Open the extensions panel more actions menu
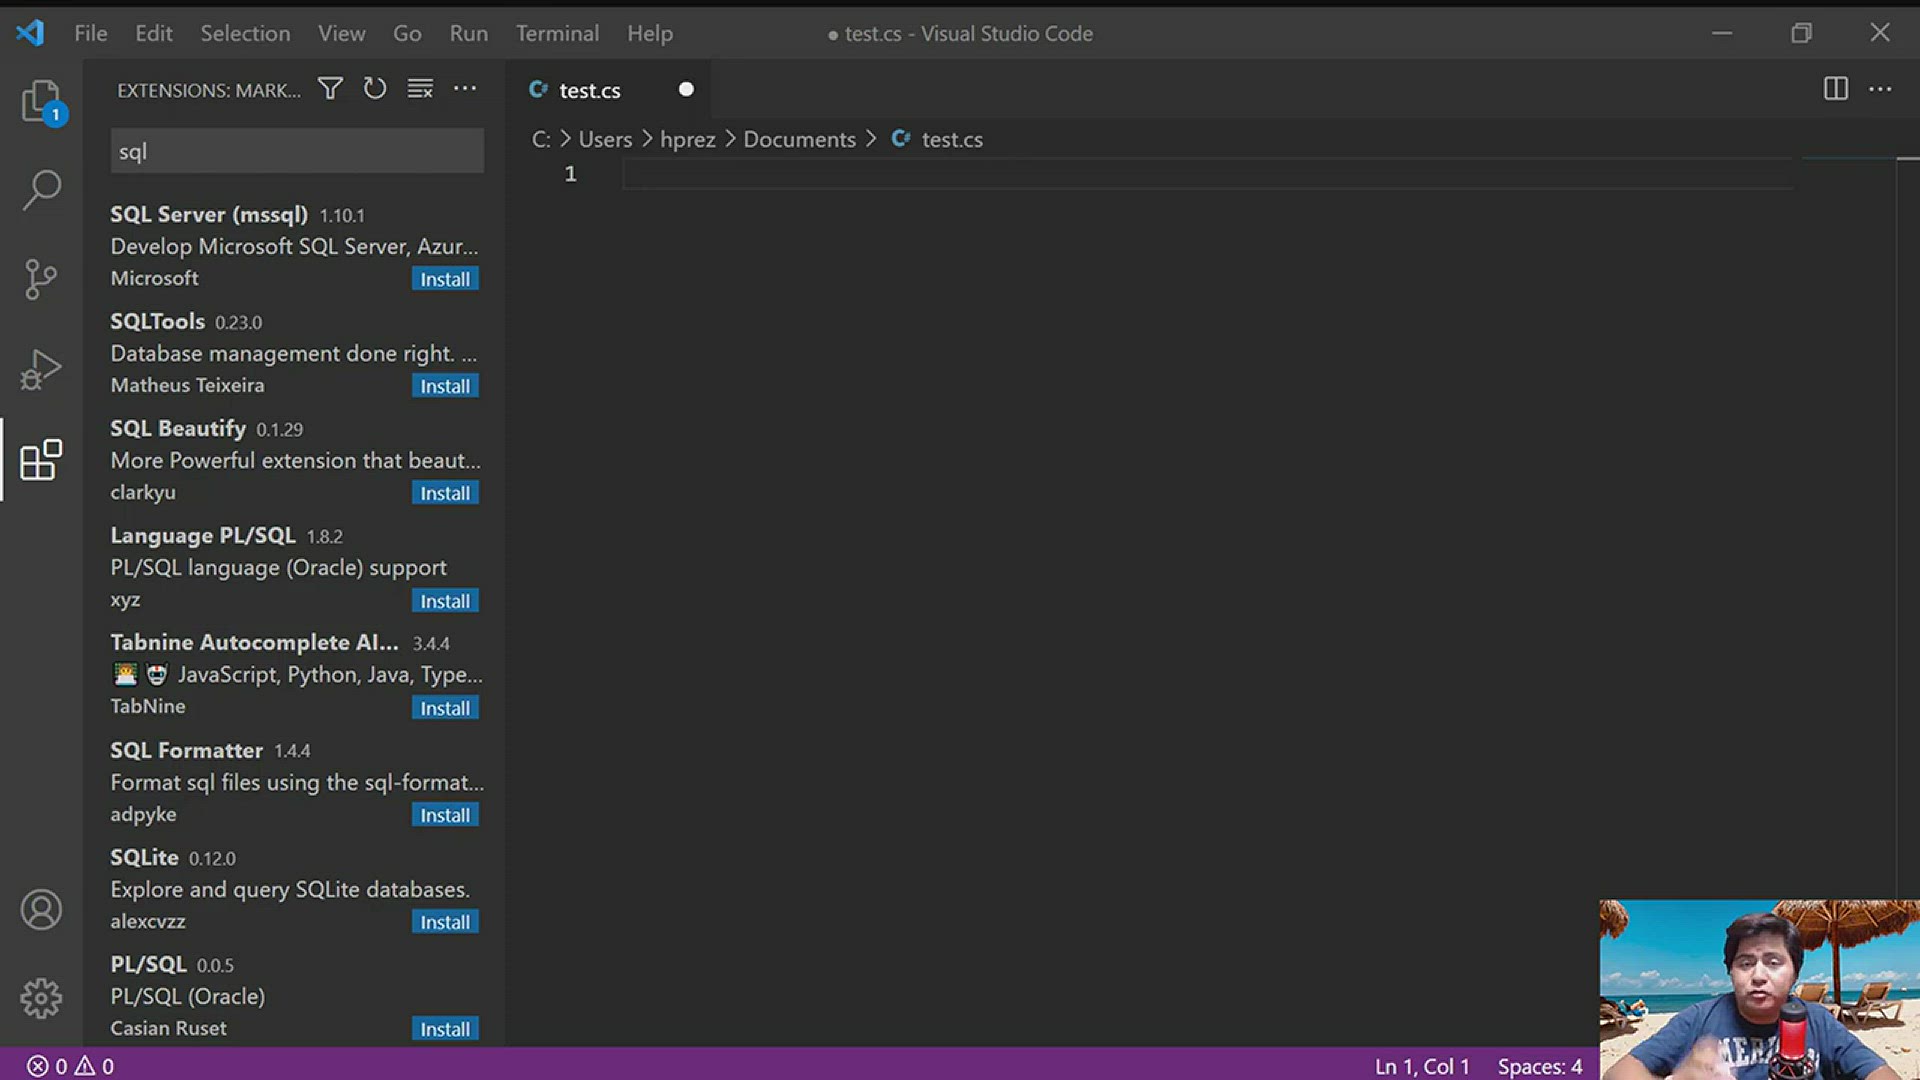This screenshot has width=1920, height=1080. (465, 89)
